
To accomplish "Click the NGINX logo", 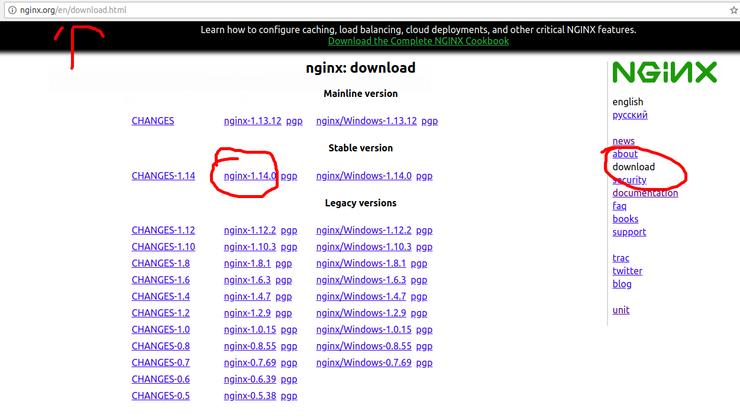I will point(664,73).
